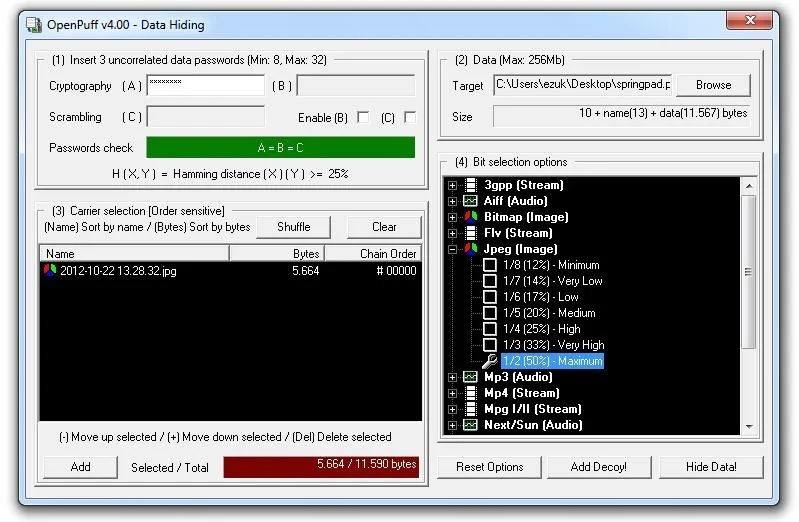
Task: Click the 3gpp (Stream) film icon
Action: pos(471,185)
